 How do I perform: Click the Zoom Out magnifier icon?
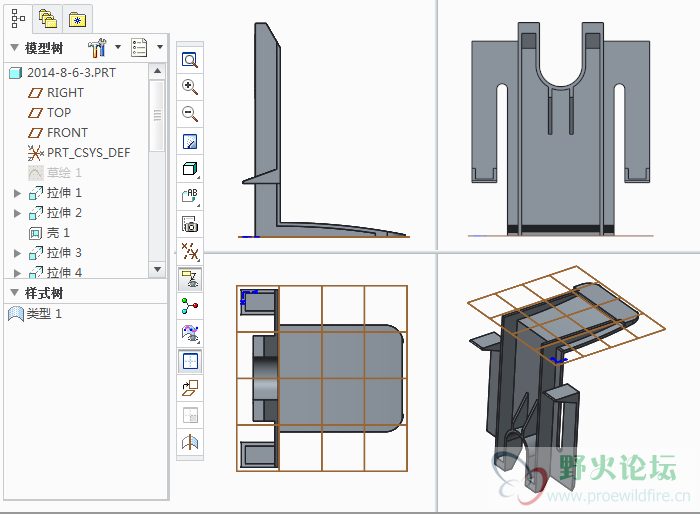[190, 114]
